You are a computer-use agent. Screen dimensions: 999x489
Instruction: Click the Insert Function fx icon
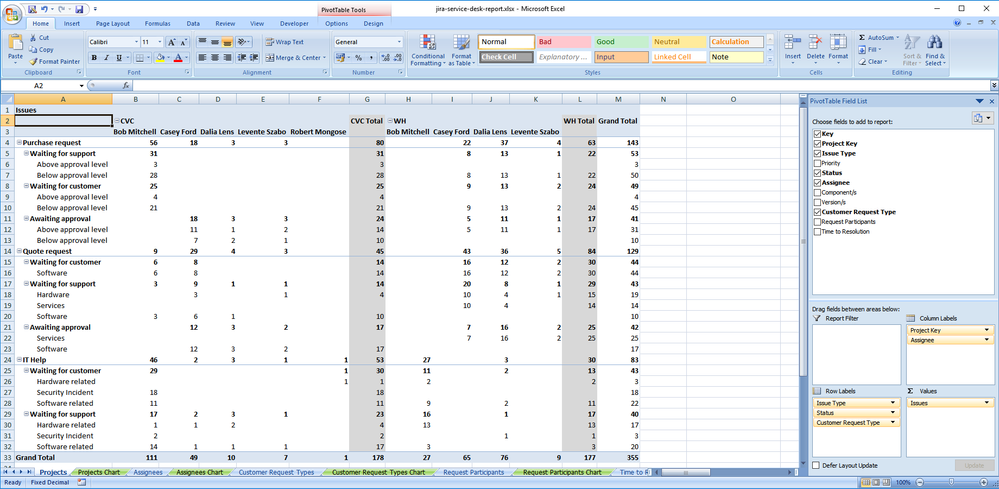click(x=126, y=85)
